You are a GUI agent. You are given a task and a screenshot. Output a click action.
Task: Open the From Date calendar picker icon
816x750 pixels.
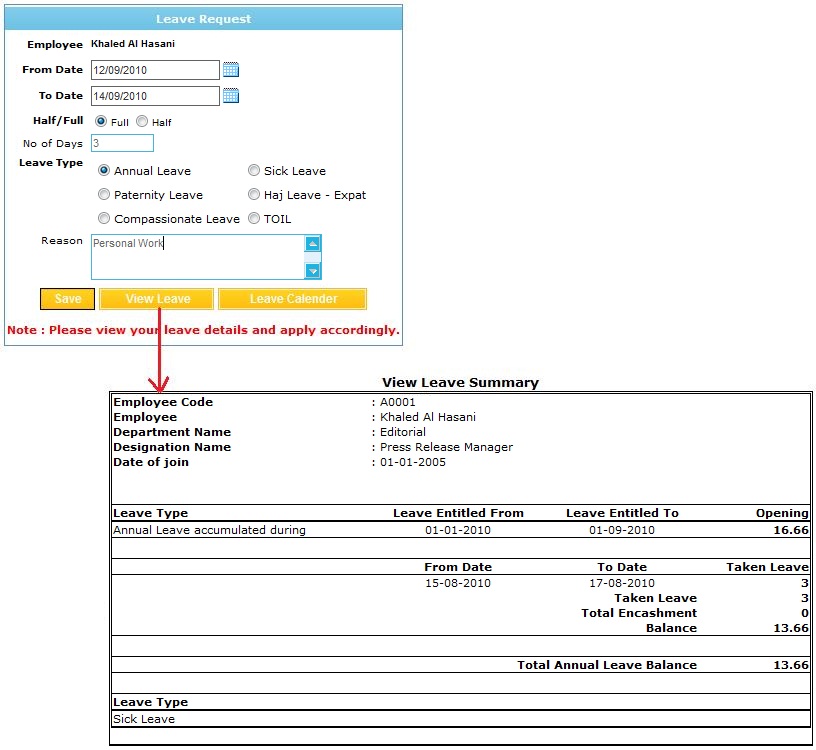click(231, 69)
